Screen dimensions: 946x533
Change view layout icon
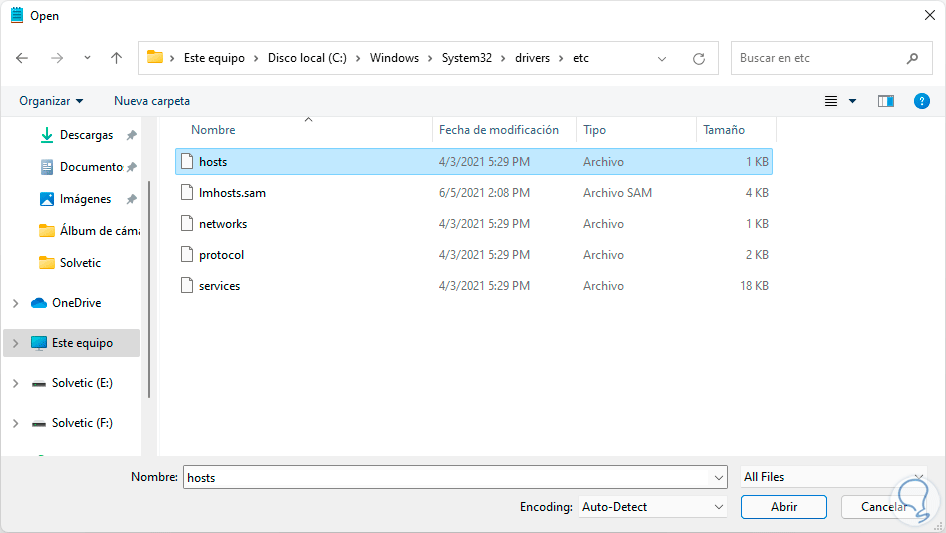(x=831, y=101)
